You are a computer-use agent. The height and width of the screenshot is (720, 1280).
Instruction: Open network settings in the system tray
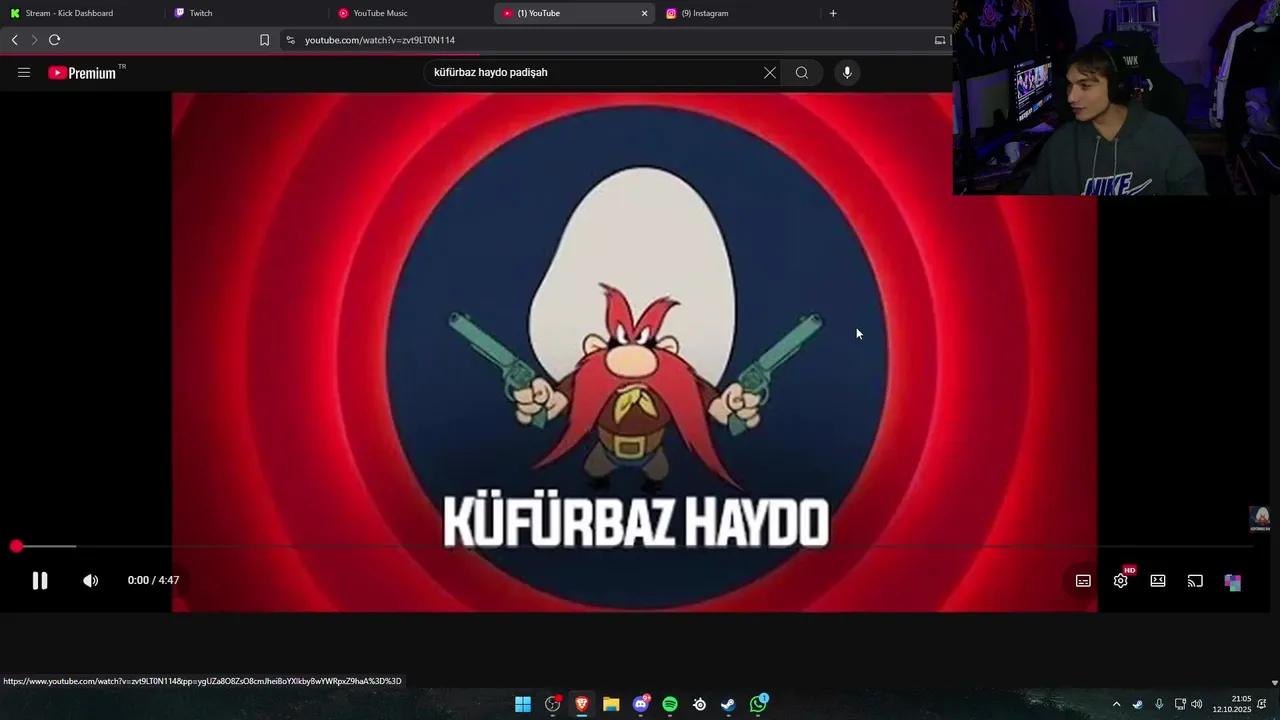pos(1180,704)
